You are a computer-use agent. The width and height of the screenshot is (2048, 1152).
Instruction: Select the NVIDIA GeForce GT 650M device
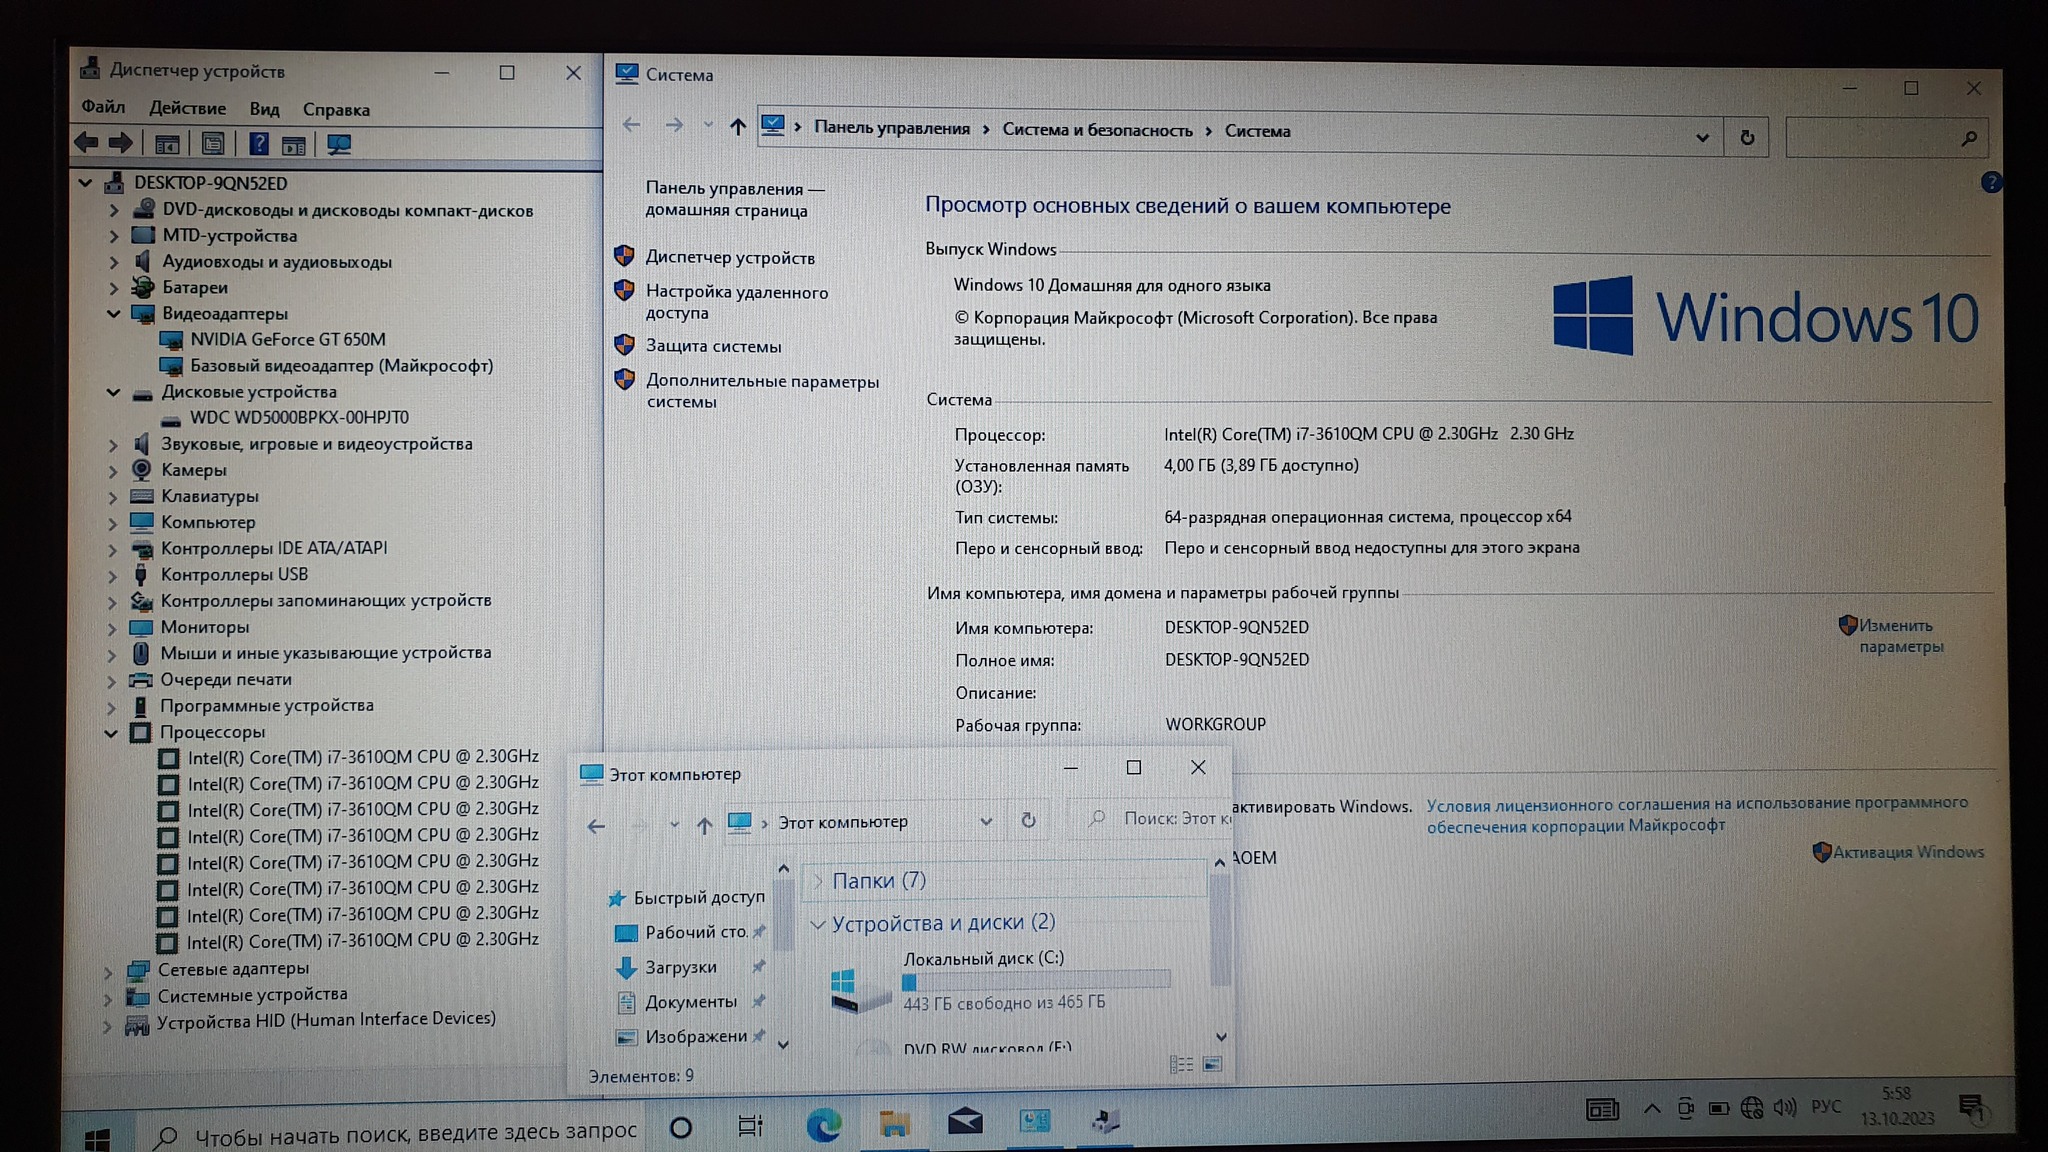point(288,340)
